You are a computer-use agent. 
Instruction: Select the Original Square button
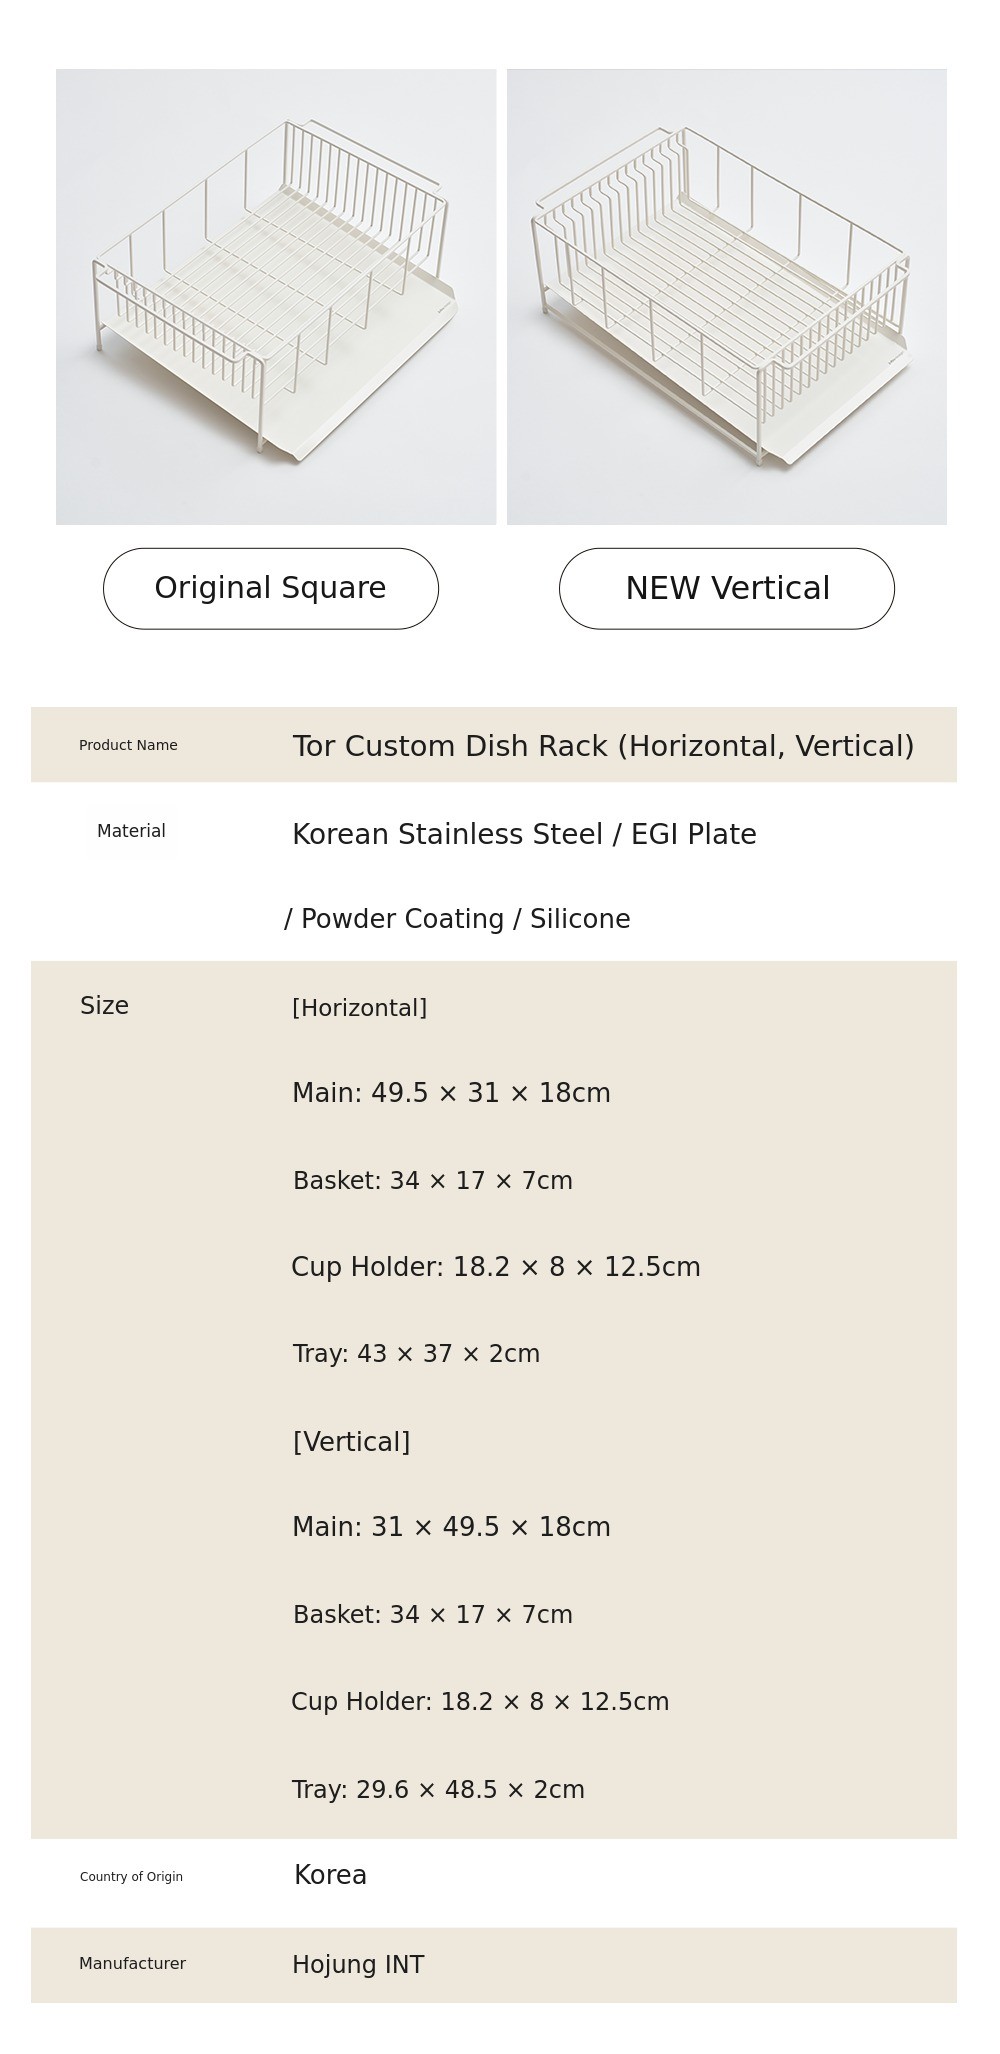coord(271,588)
